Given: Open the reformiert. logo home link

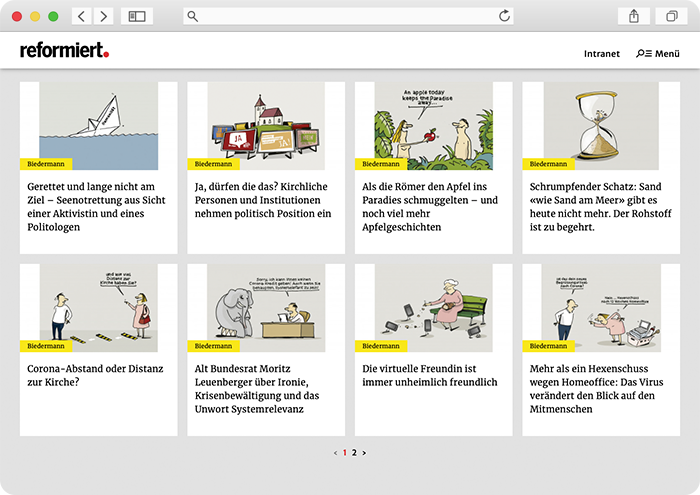Looking at the screenshot, I should [64, 50].
